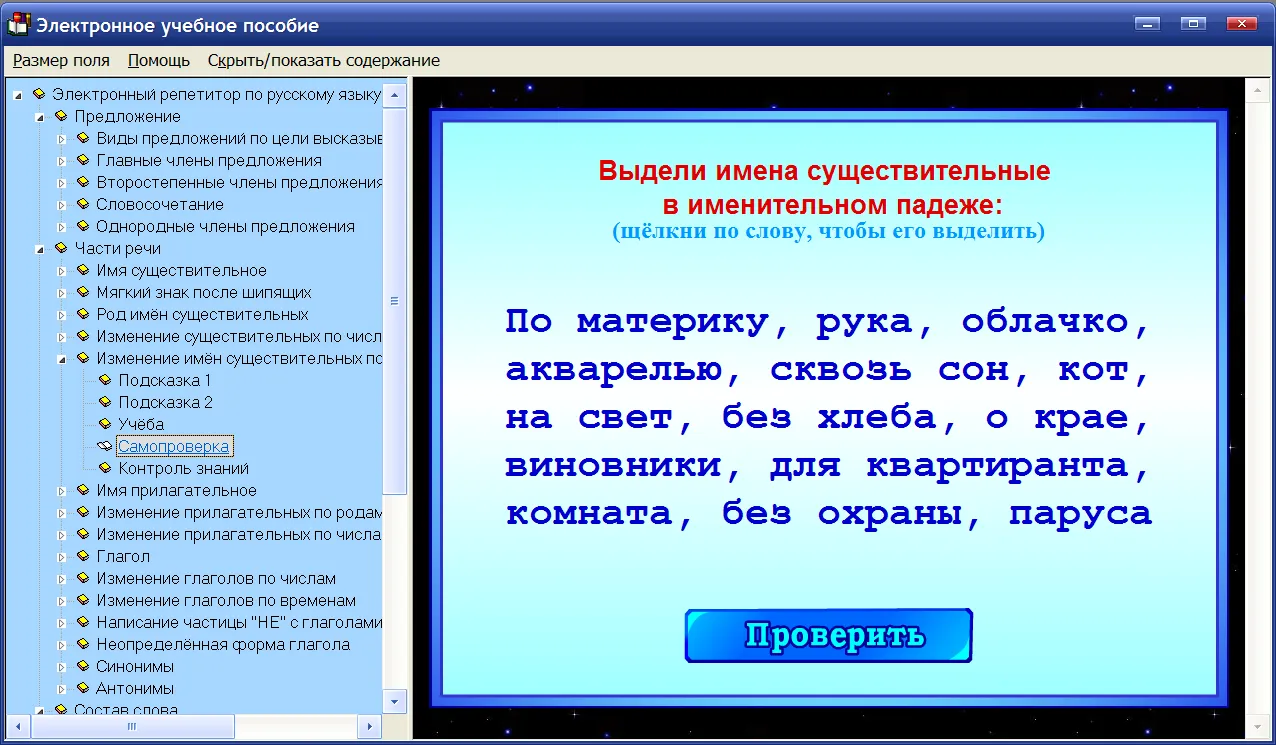
Task: Click application icon in the title bar
Action: point(18,25)
